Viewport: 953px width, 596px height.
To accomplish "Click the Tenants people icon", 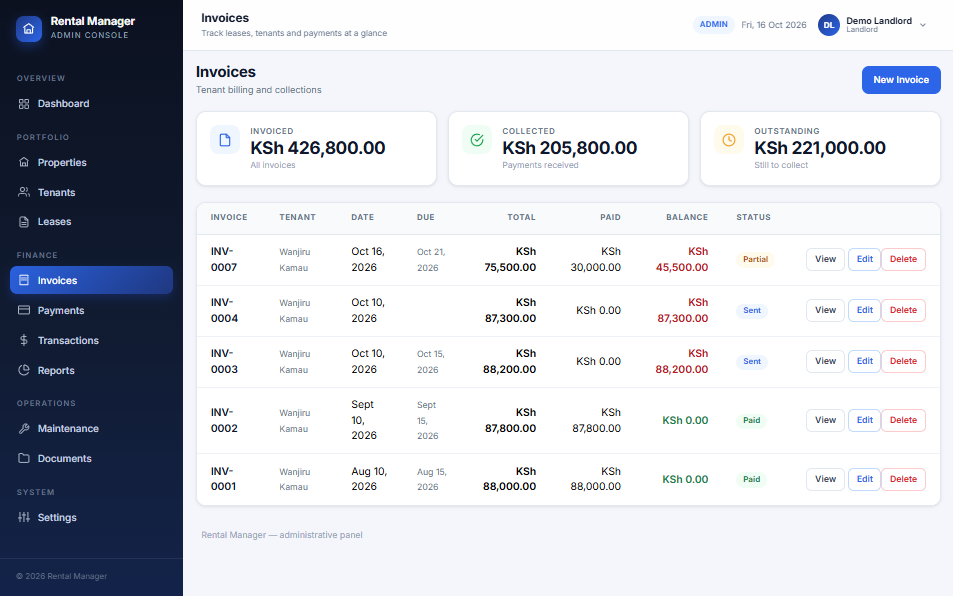I will 24,192.
